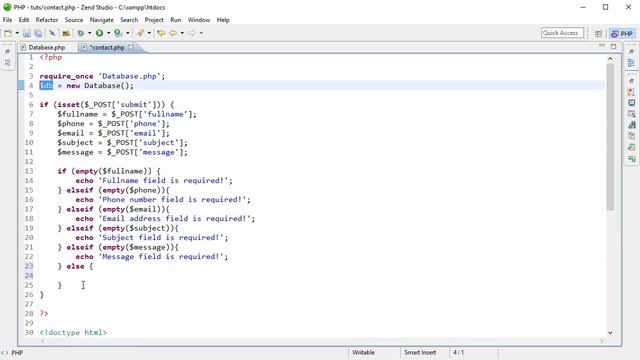The image size is (640, 360).
Task: Open the Help menu
Action: click(x=223, y=20)
